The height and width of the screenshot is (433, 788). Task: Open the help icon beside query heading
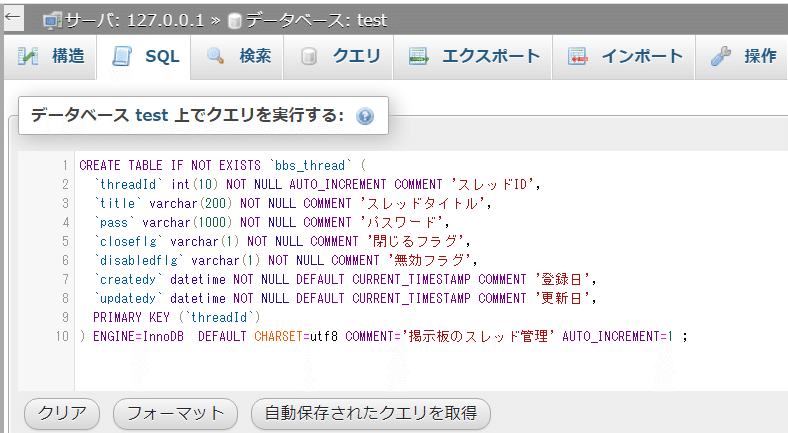pos(365,116)
